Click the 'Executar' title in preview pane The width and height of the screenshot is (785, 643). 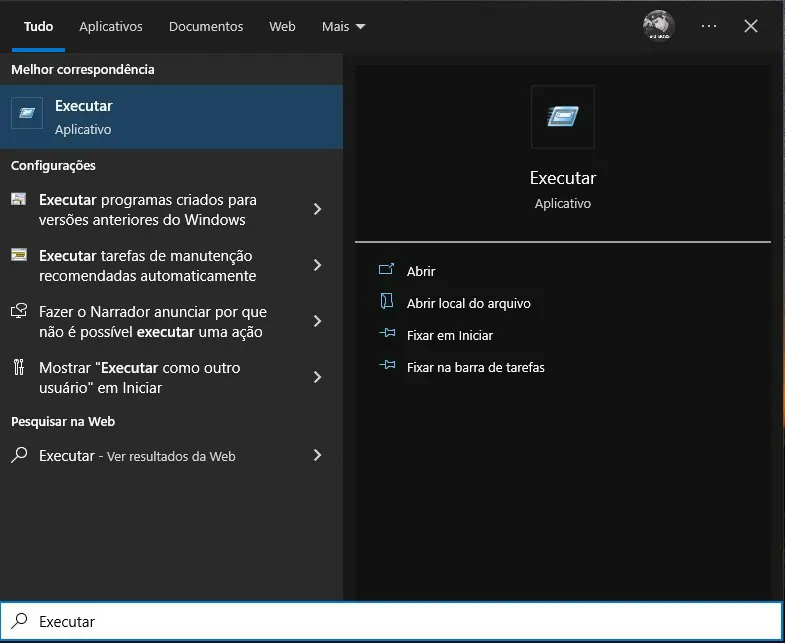[563, 178]
